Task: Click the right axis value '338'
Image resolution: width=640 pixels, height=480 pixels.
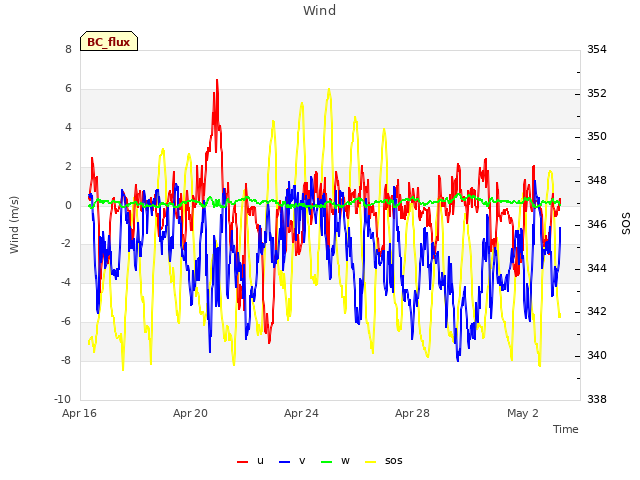Action: click(x=597, y=399)
